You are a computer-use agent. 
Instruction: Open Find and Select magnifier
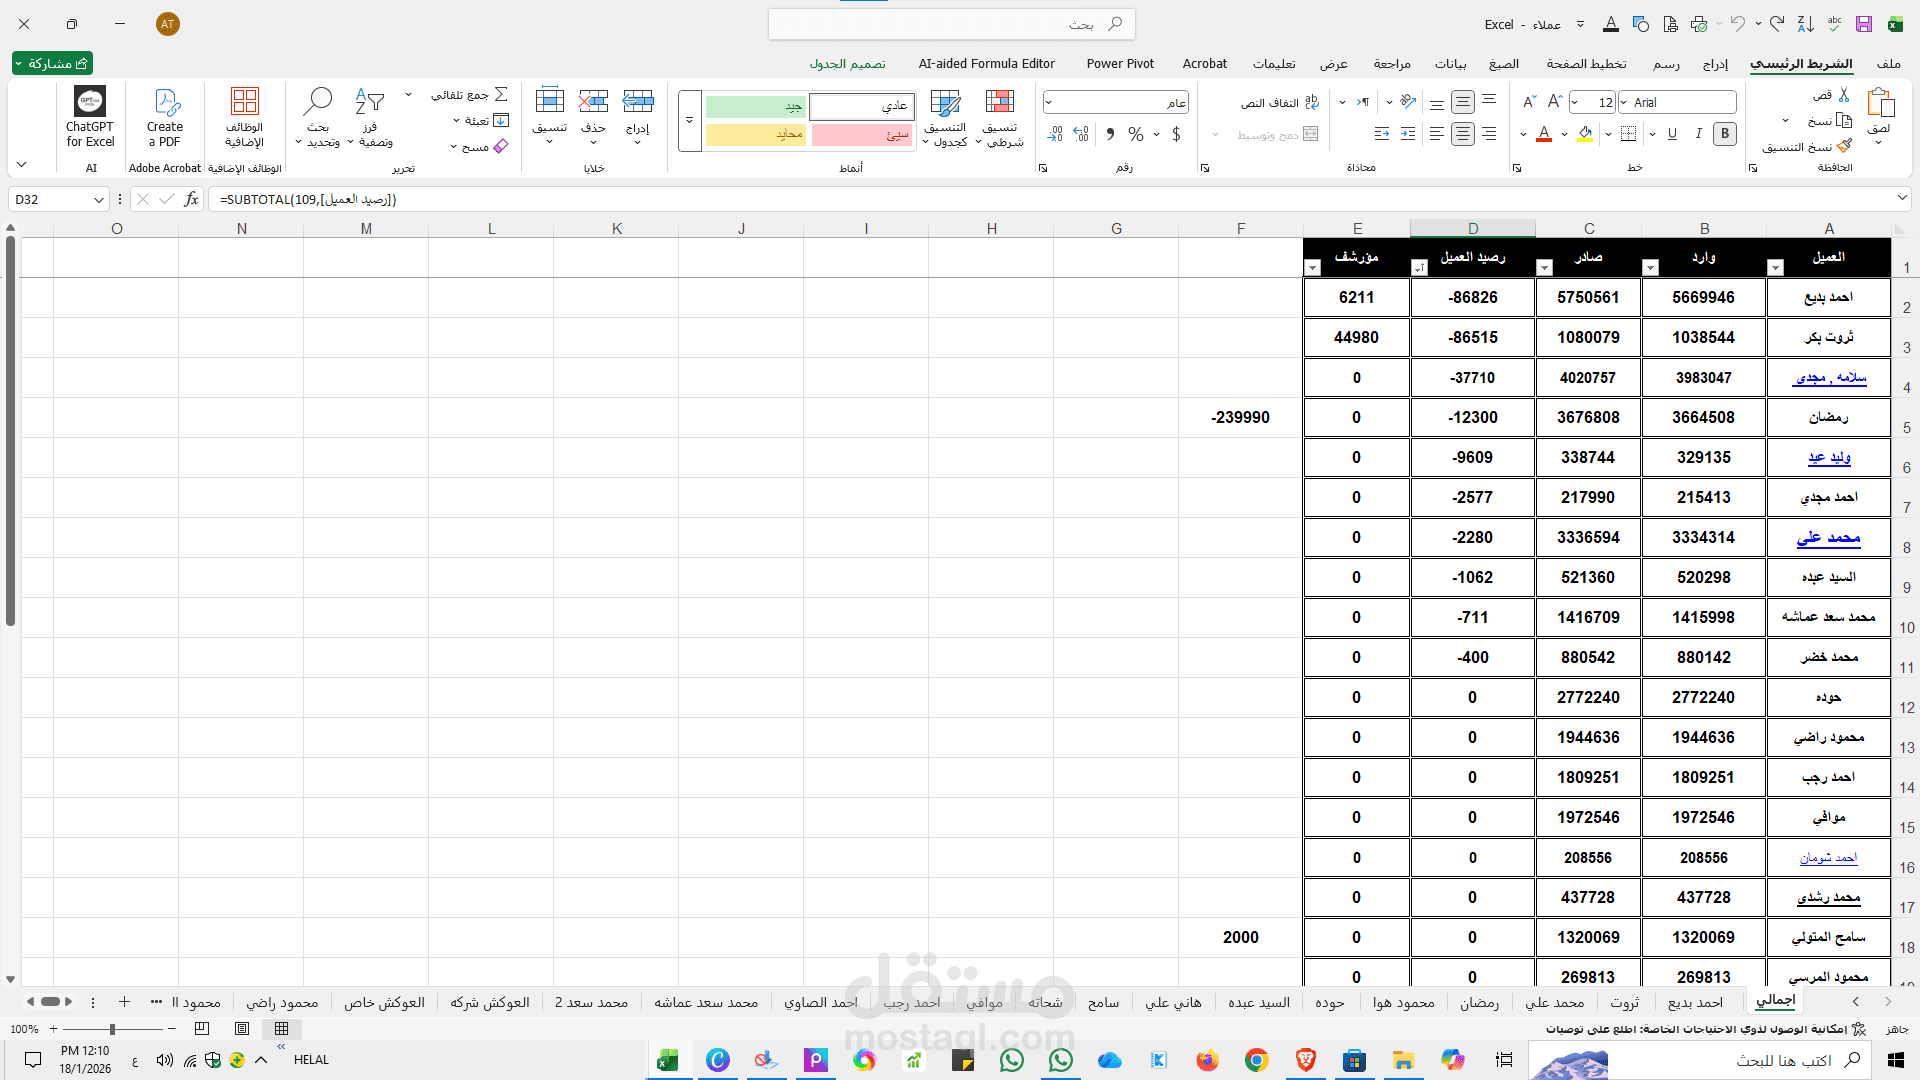(x=318, y=102)
